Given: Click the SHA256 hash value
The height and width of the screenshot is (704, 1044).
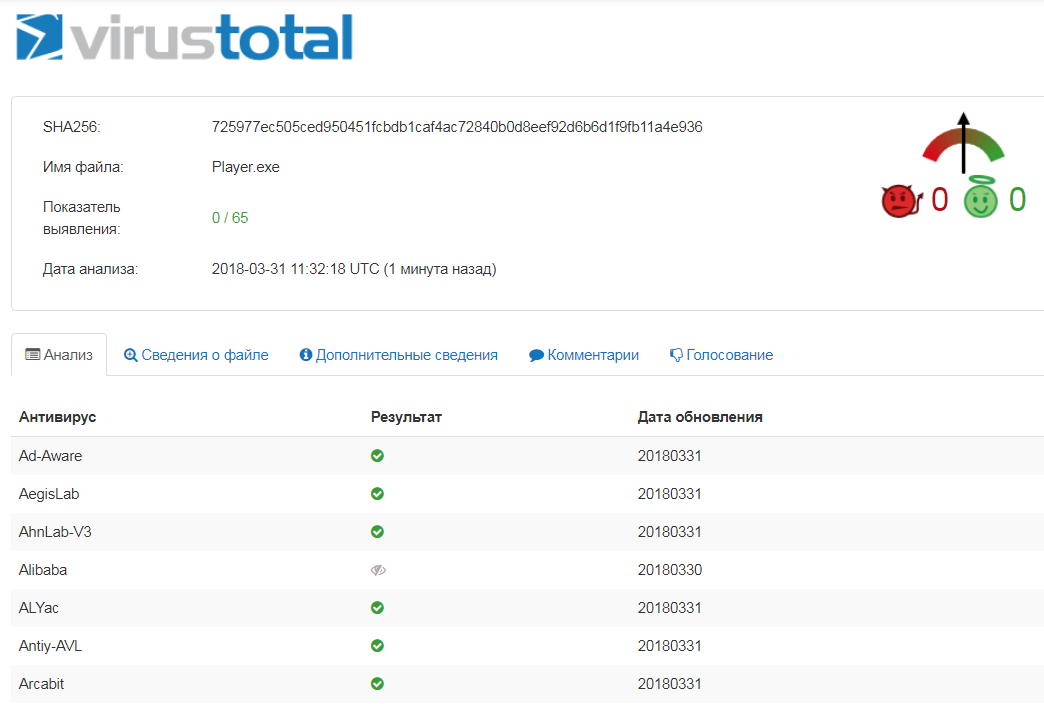Looking at the screenshot, I should point(457,127).
